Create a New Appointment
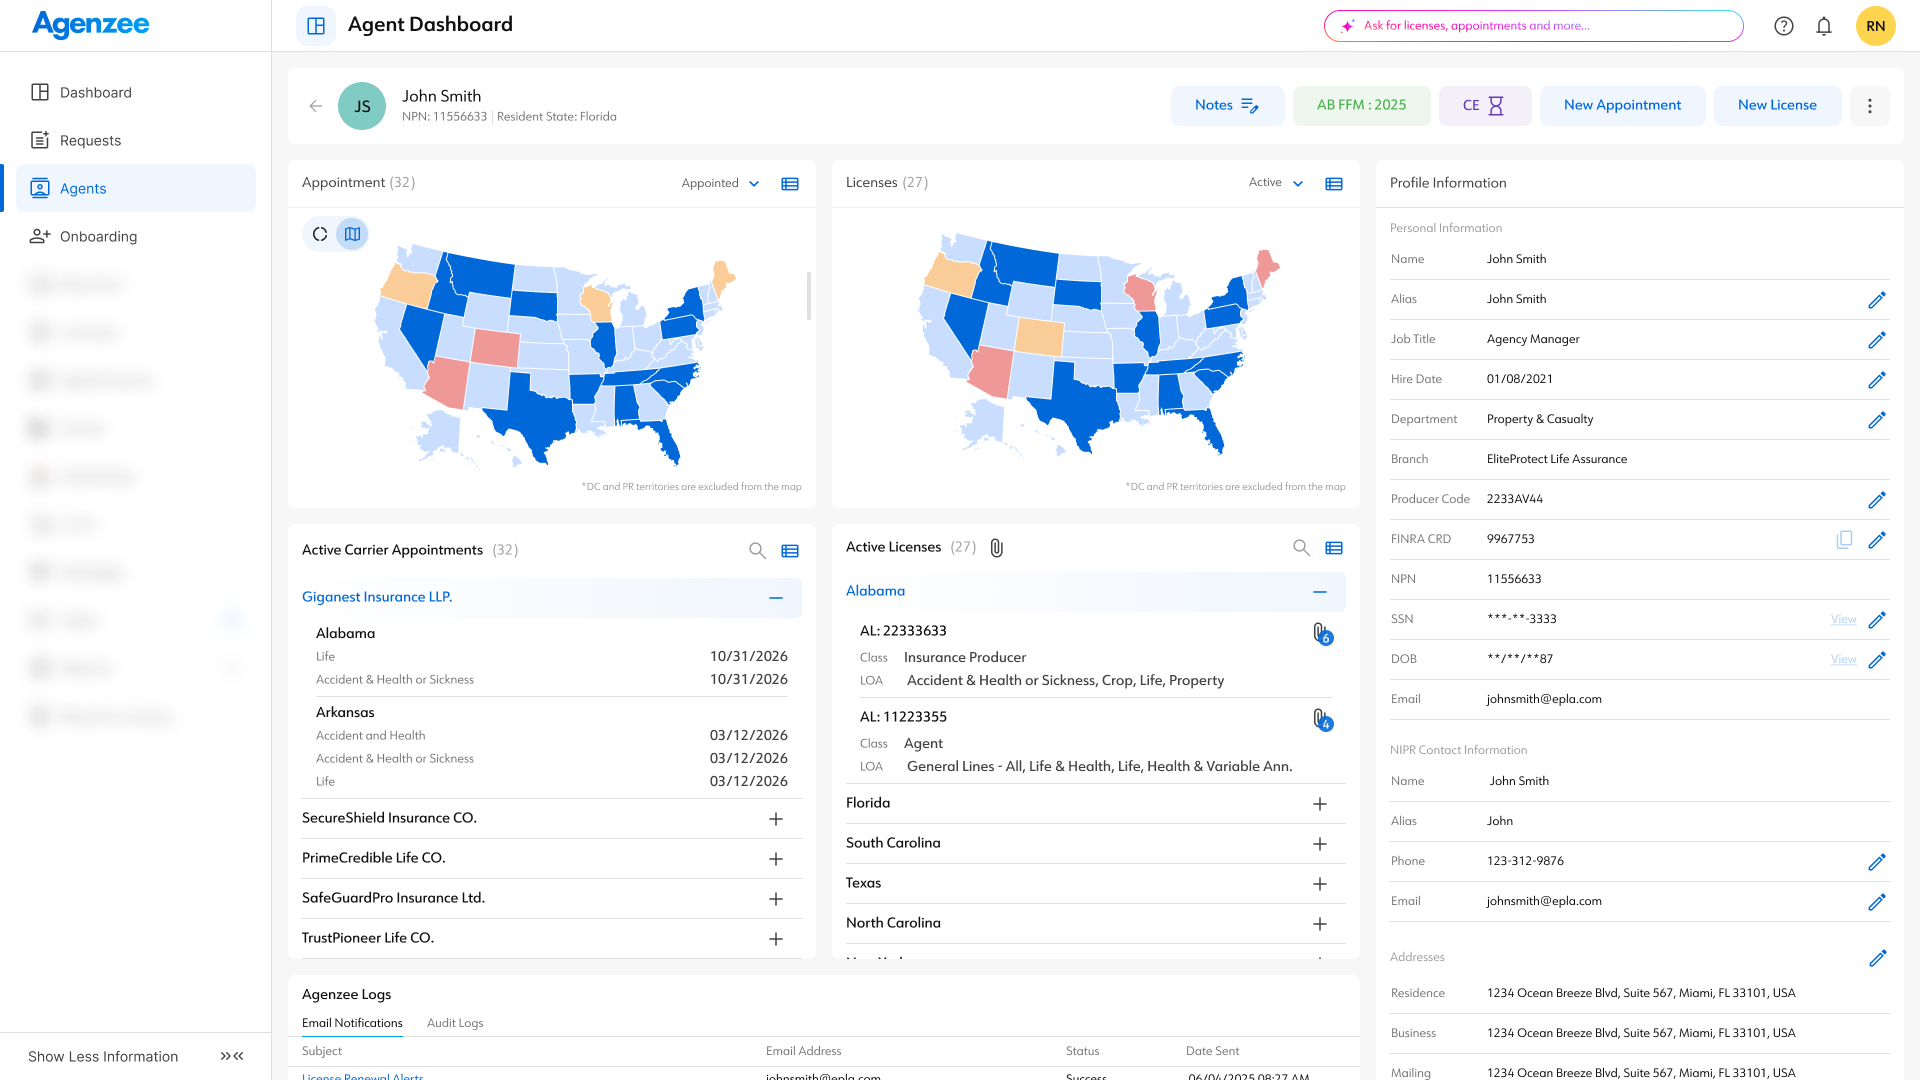This screenshot has width=1920, height=1080. point(1622,105)
